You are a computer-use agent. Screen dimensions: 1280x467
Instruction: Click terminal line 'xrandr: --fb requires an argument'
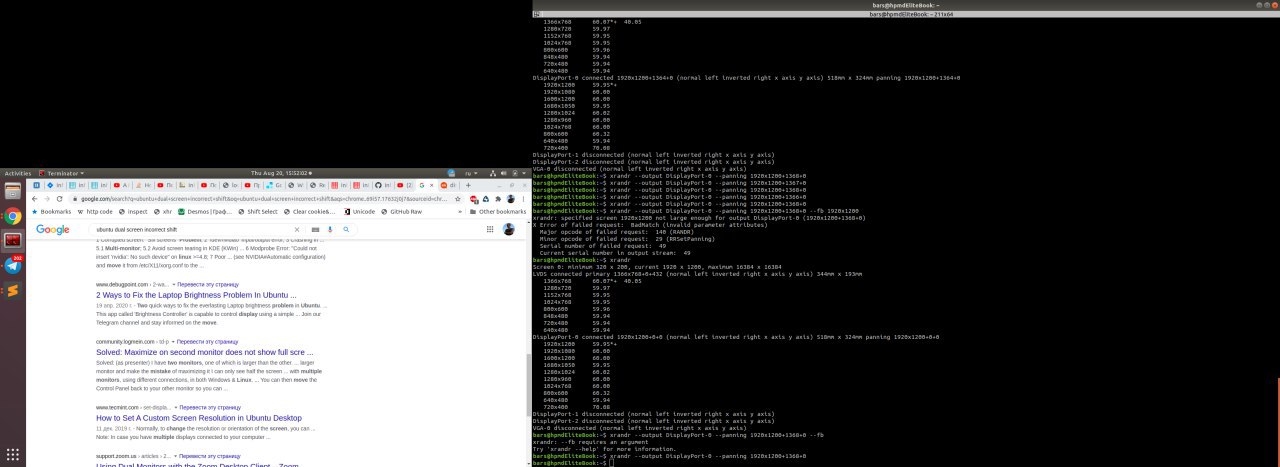pyautogui.click(x=590, y=442)
